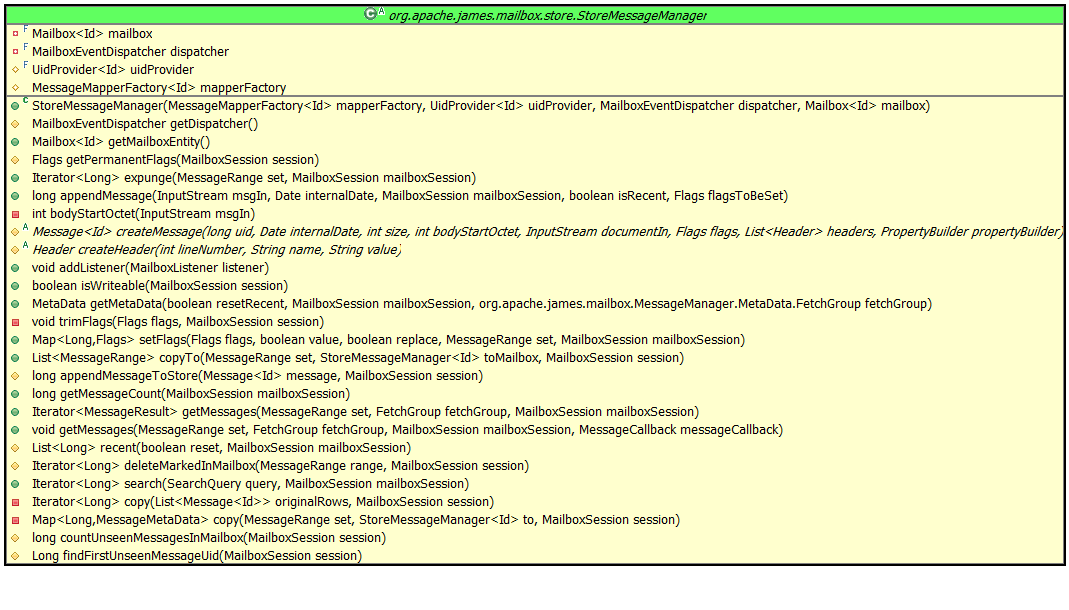Select the getPermanentFlags method entry
The height and width of the screenshot is (610, 1069).
(x=175, y=160)
